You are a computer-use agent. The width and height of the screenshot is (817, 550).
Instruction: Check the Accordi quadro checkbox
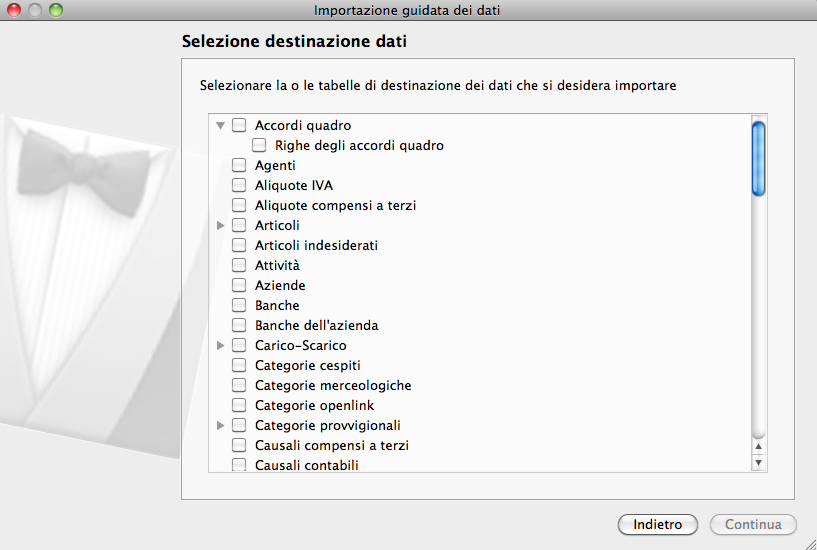tap(239, 126)
